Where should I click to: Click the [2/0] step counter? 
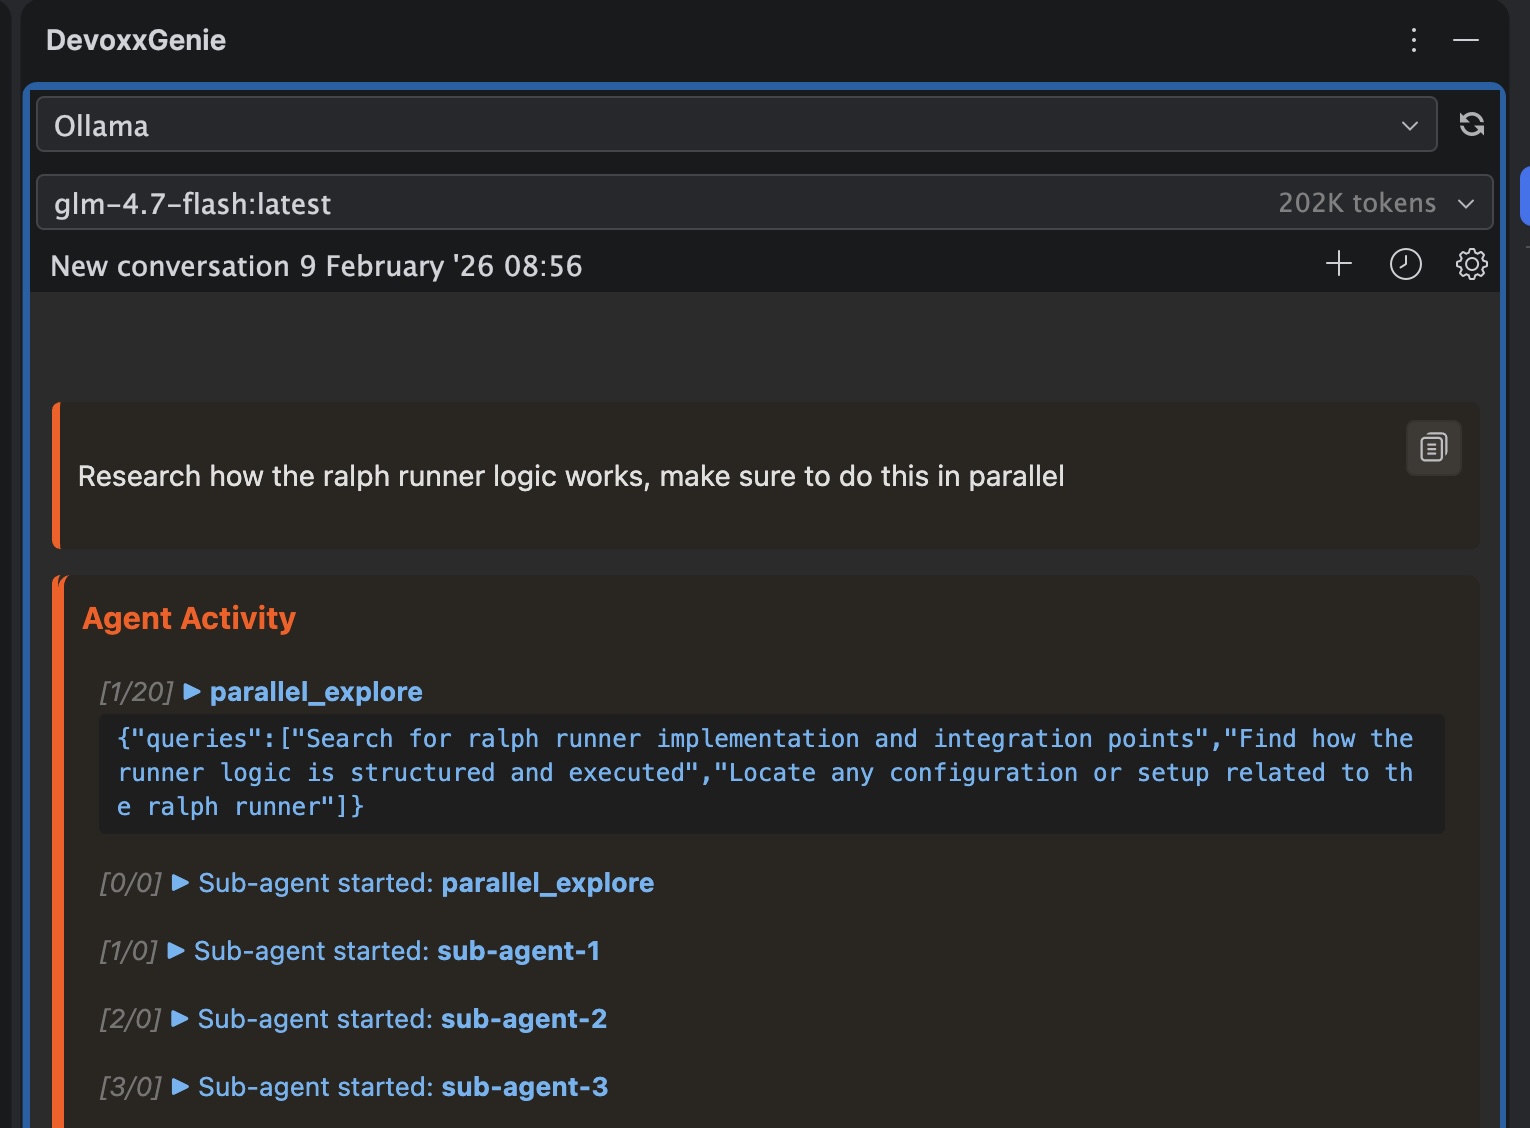[131, 1019]
